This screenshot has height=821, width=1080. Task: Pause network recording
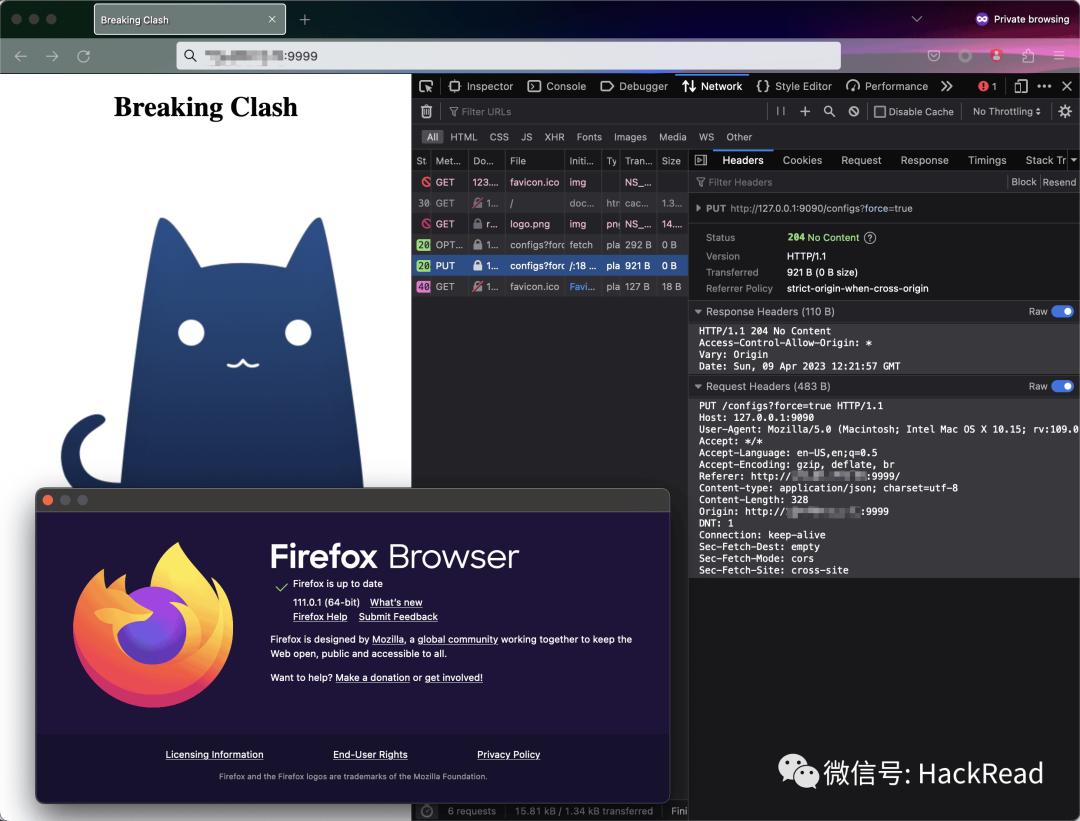[780, 111]
